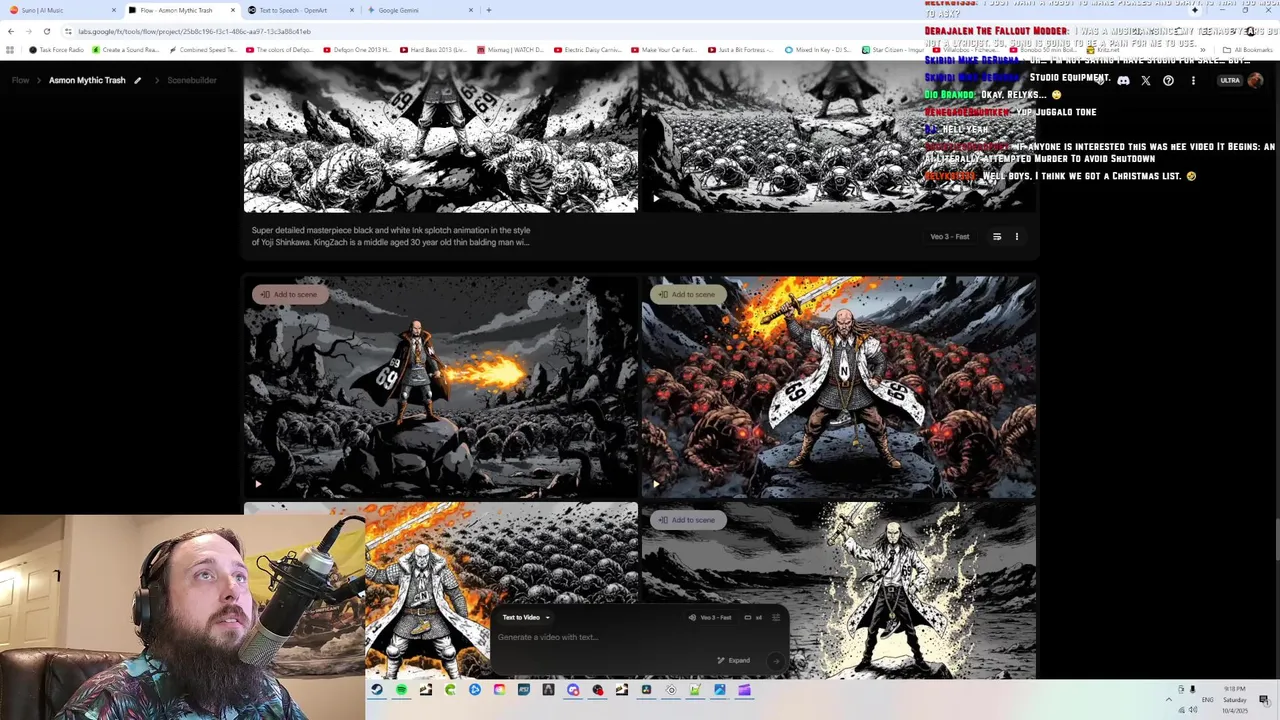Open the Scenebuilder breadcrumb
The height and width of the screenshot is (720, 1280).
coord(192,80)
